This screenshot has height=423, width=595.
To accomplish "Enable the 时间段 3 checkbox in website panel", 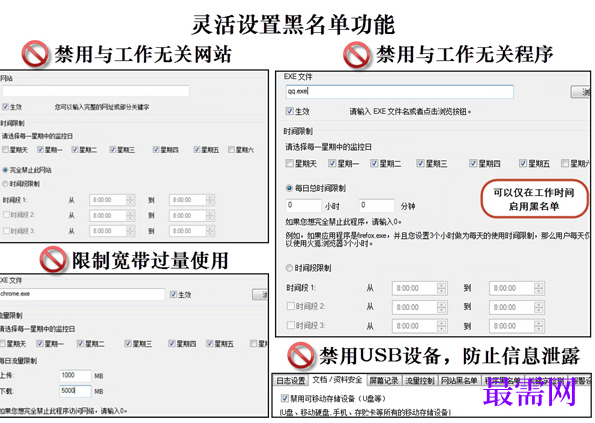I will click(6, 230).
